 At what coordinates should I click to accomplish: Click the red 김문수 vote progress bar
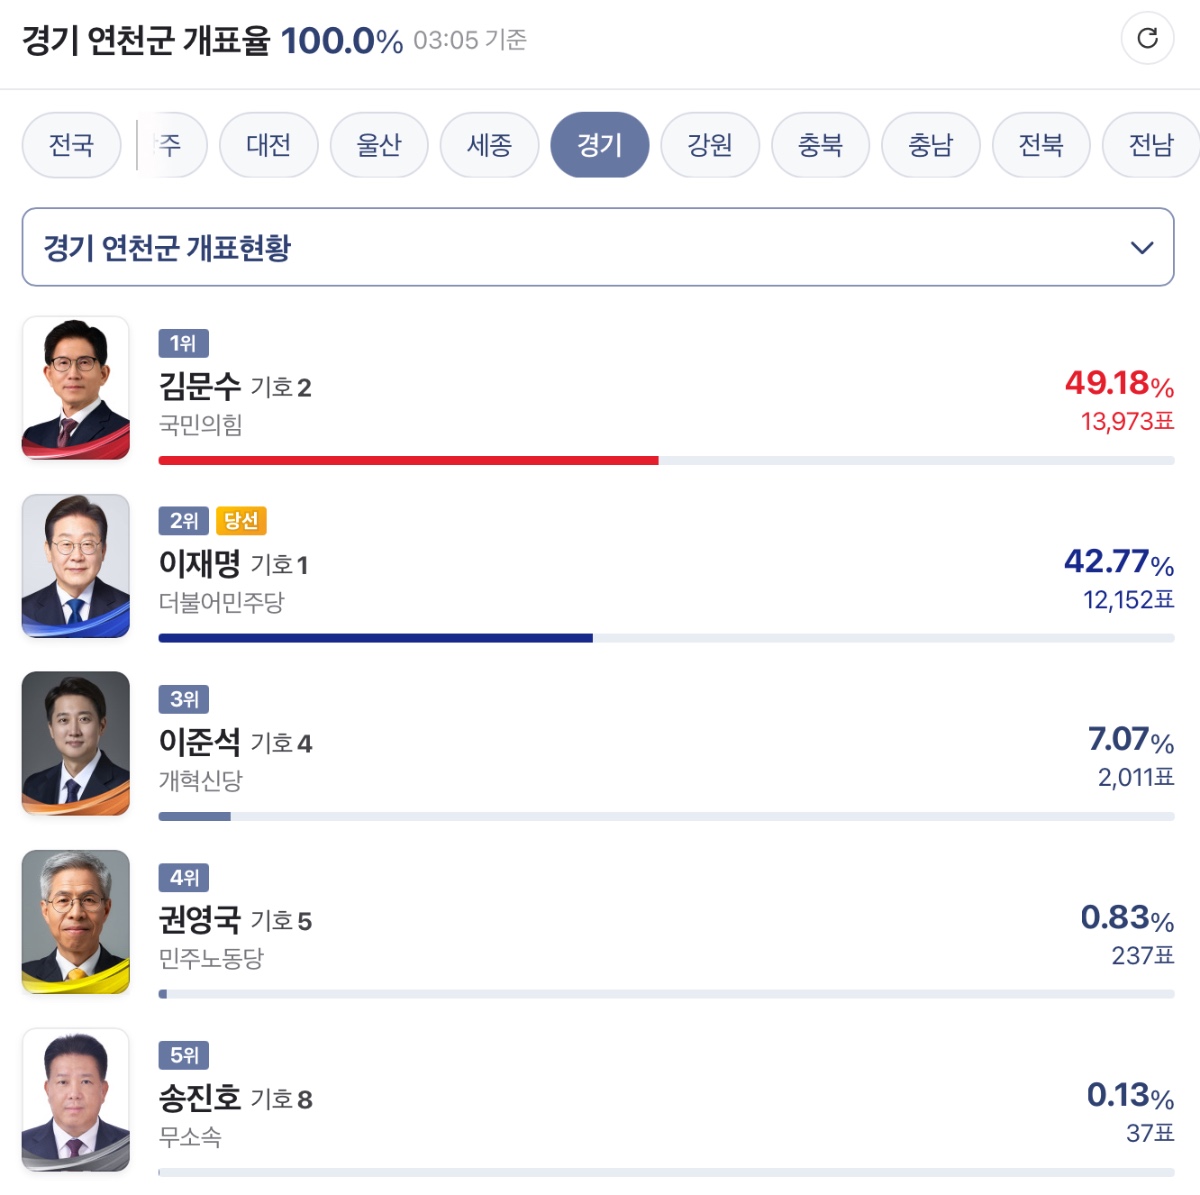[x=408, y=461]
